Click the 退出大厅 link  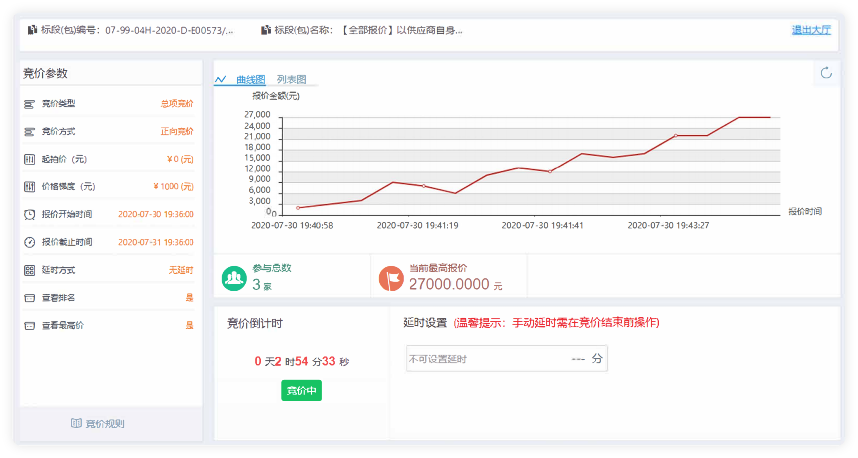click(x=811, y=30)
